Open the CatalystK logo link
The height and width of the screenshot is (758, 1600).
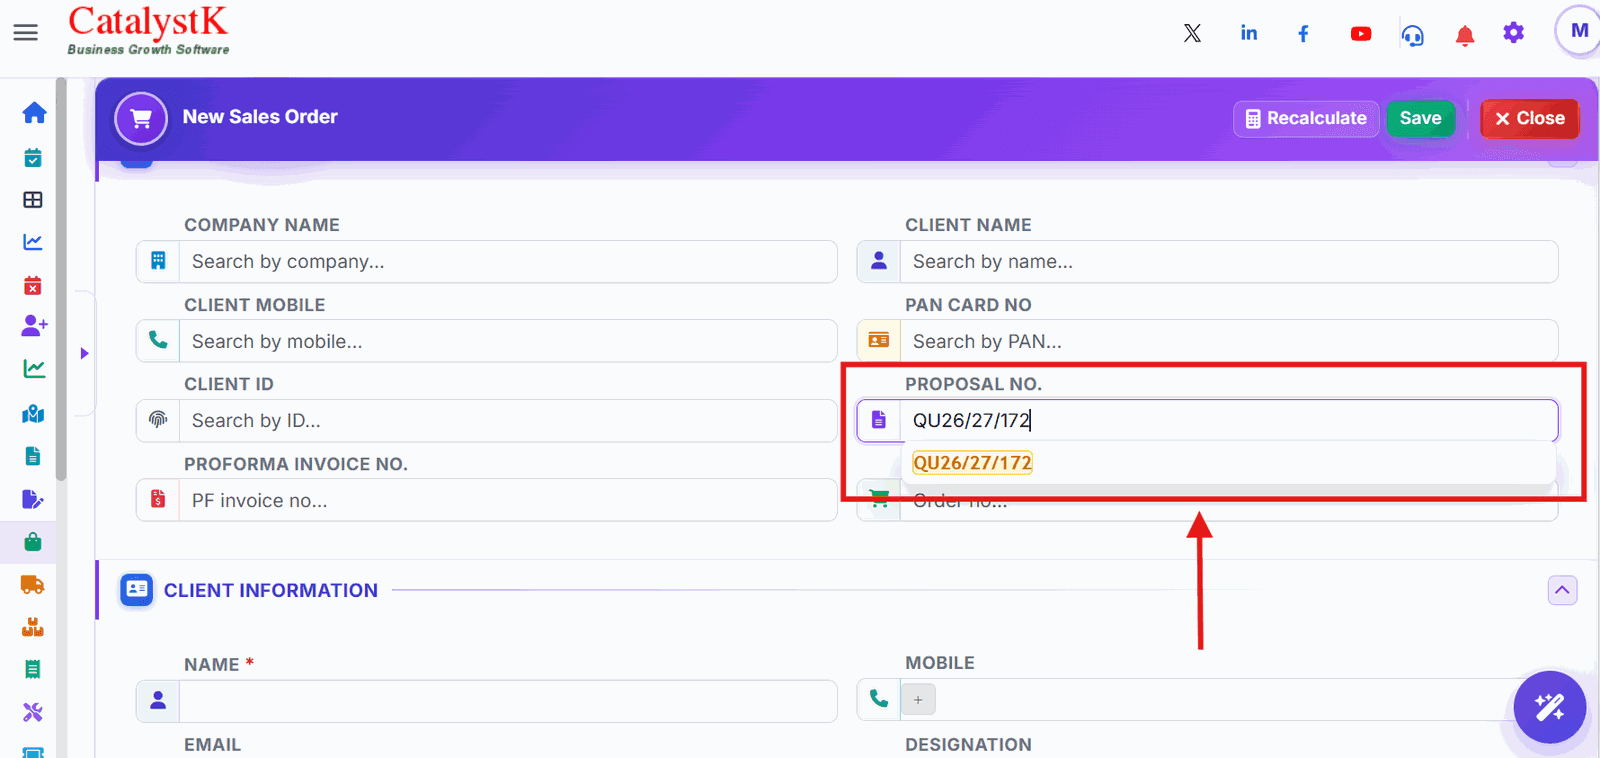click(x=148, y=30)
